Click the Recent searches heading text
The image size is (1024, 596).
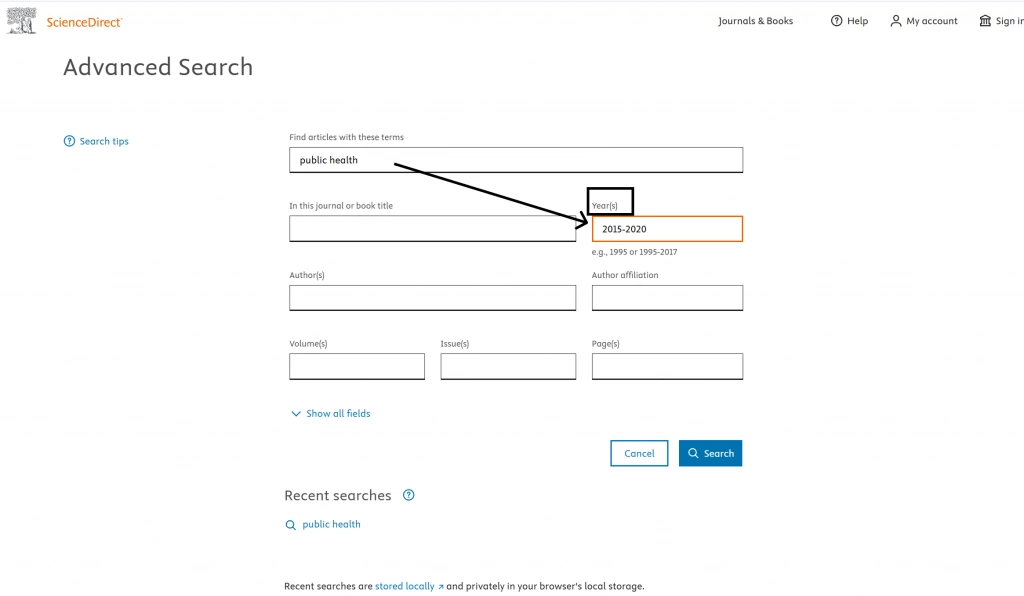pyautogui.click(x=338, y=495)
